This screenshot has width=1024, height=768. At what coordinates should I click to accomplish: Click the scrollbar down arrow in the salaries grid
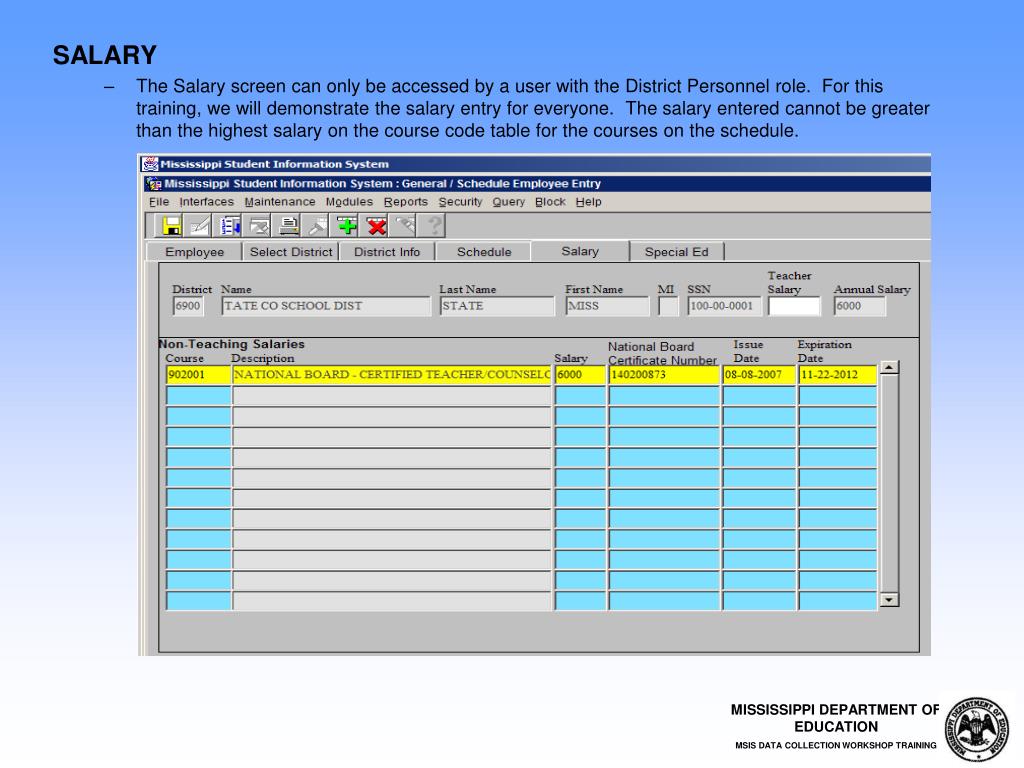(x=889, y=600)
